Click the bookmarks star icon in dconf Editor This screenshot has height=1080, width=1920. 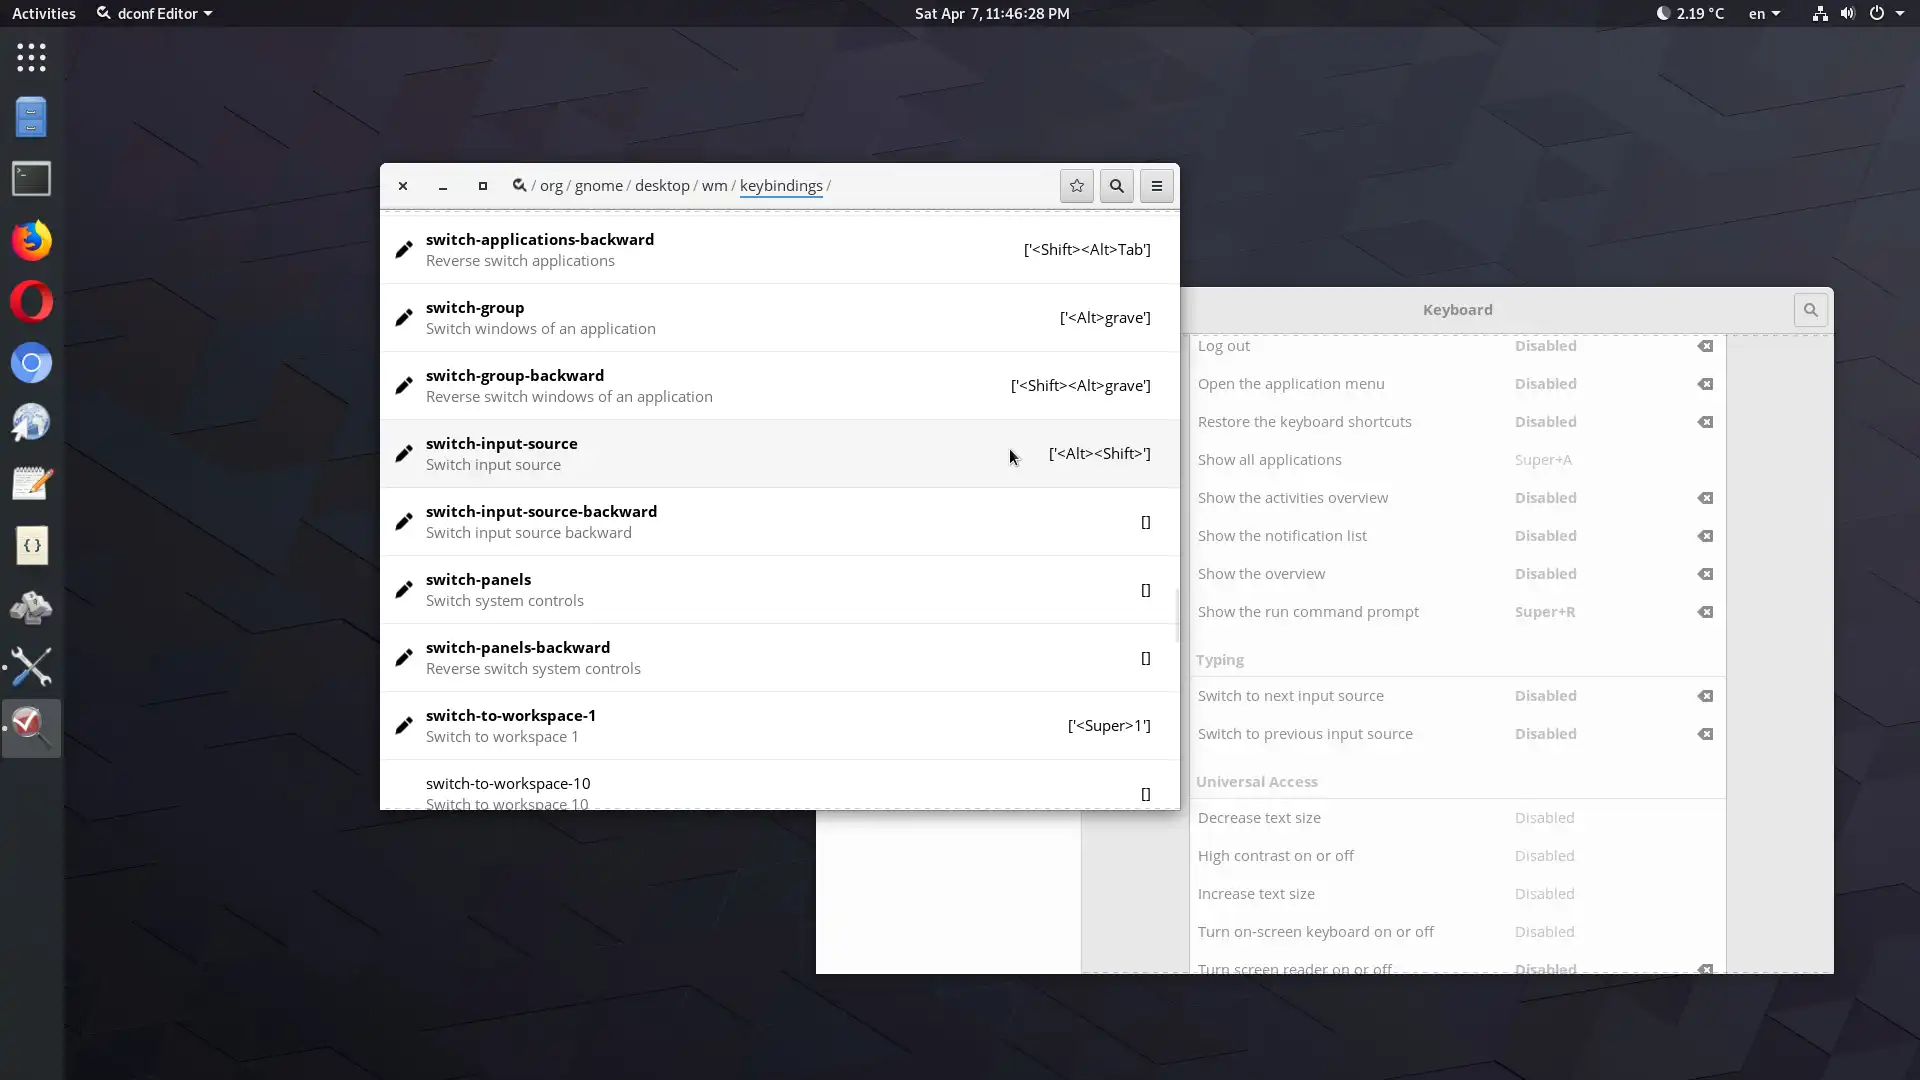[1076, 186]
